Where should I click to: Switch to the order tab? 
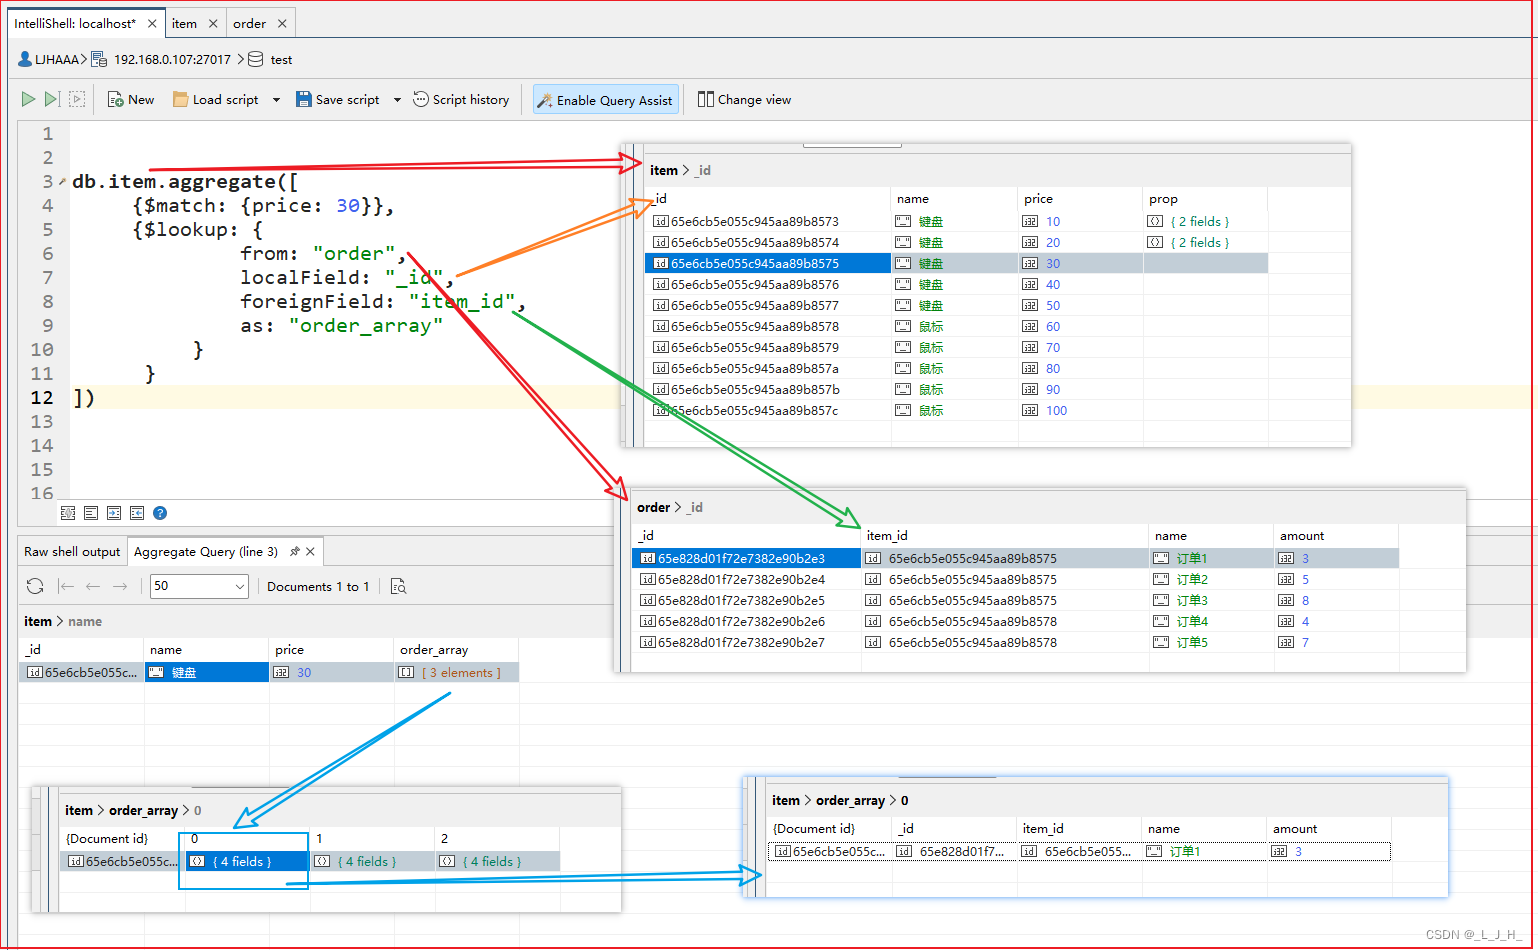[x=249, y=23]
